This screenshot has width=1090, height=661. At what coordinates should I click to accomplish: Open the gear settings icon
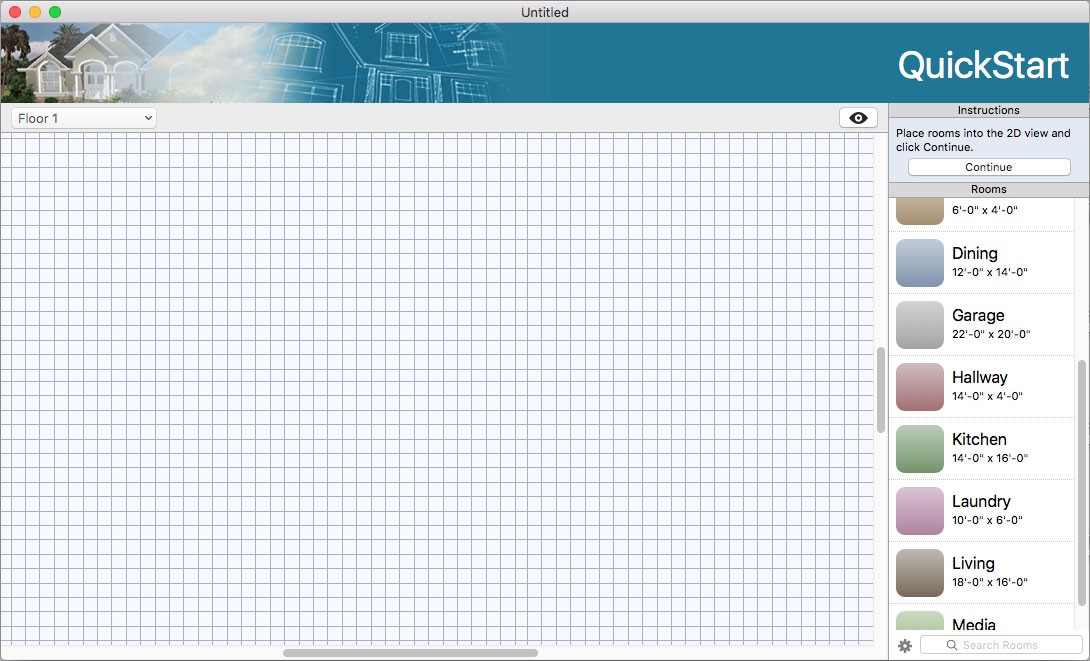tap(904, 646)
